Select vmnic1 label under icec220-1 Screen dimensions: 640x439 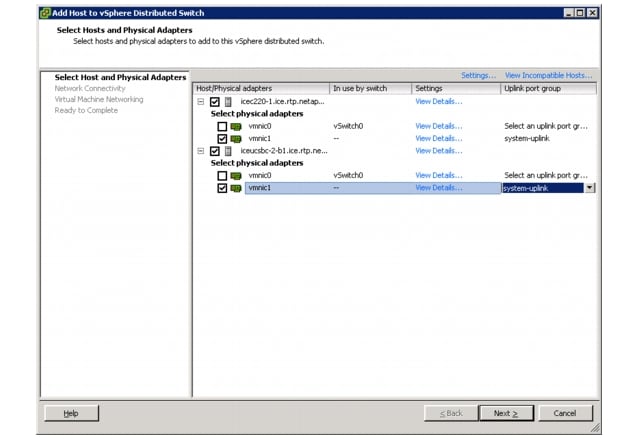tap(260, 138)
